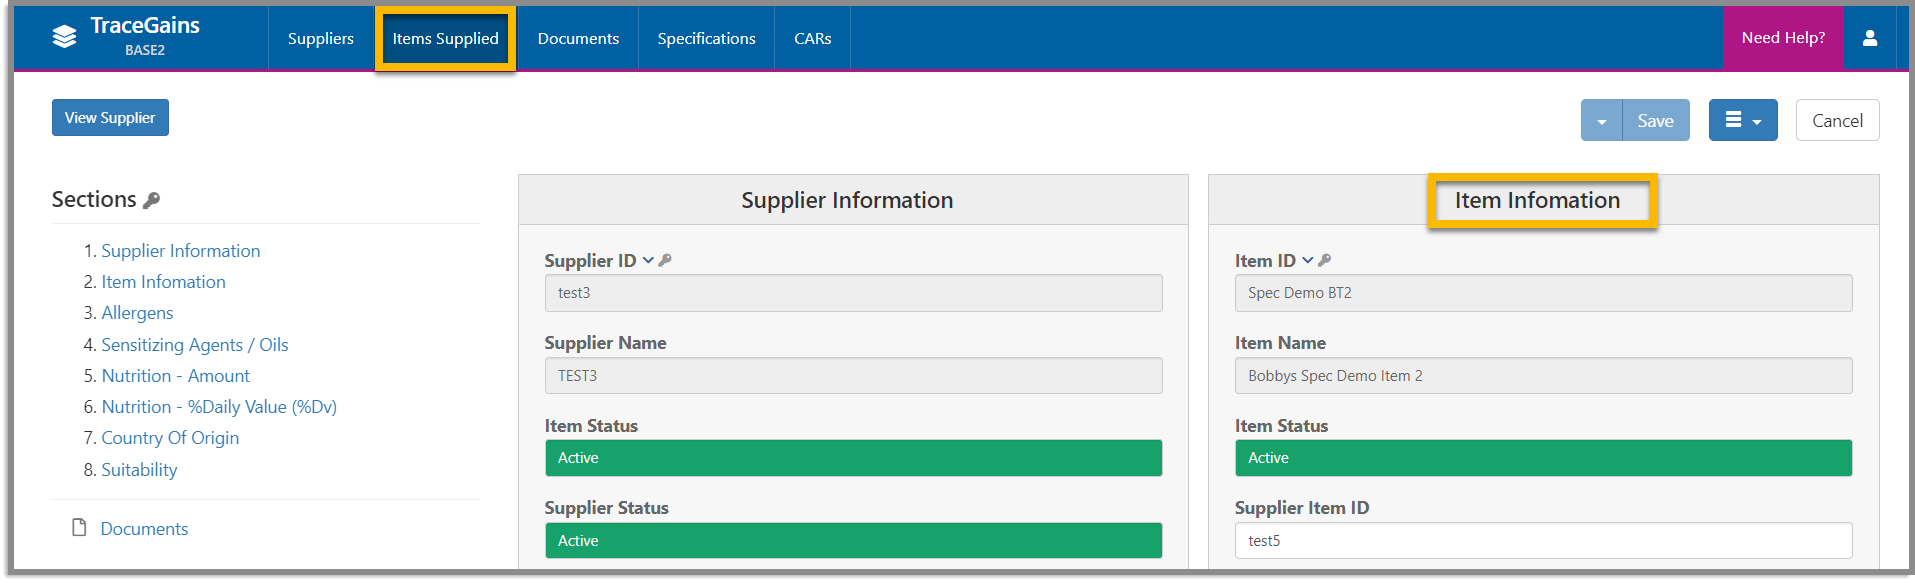Expand the Supplier ID chevron
The width and height of the screenshot is (1915, 583).
click(x=648, y=260)
